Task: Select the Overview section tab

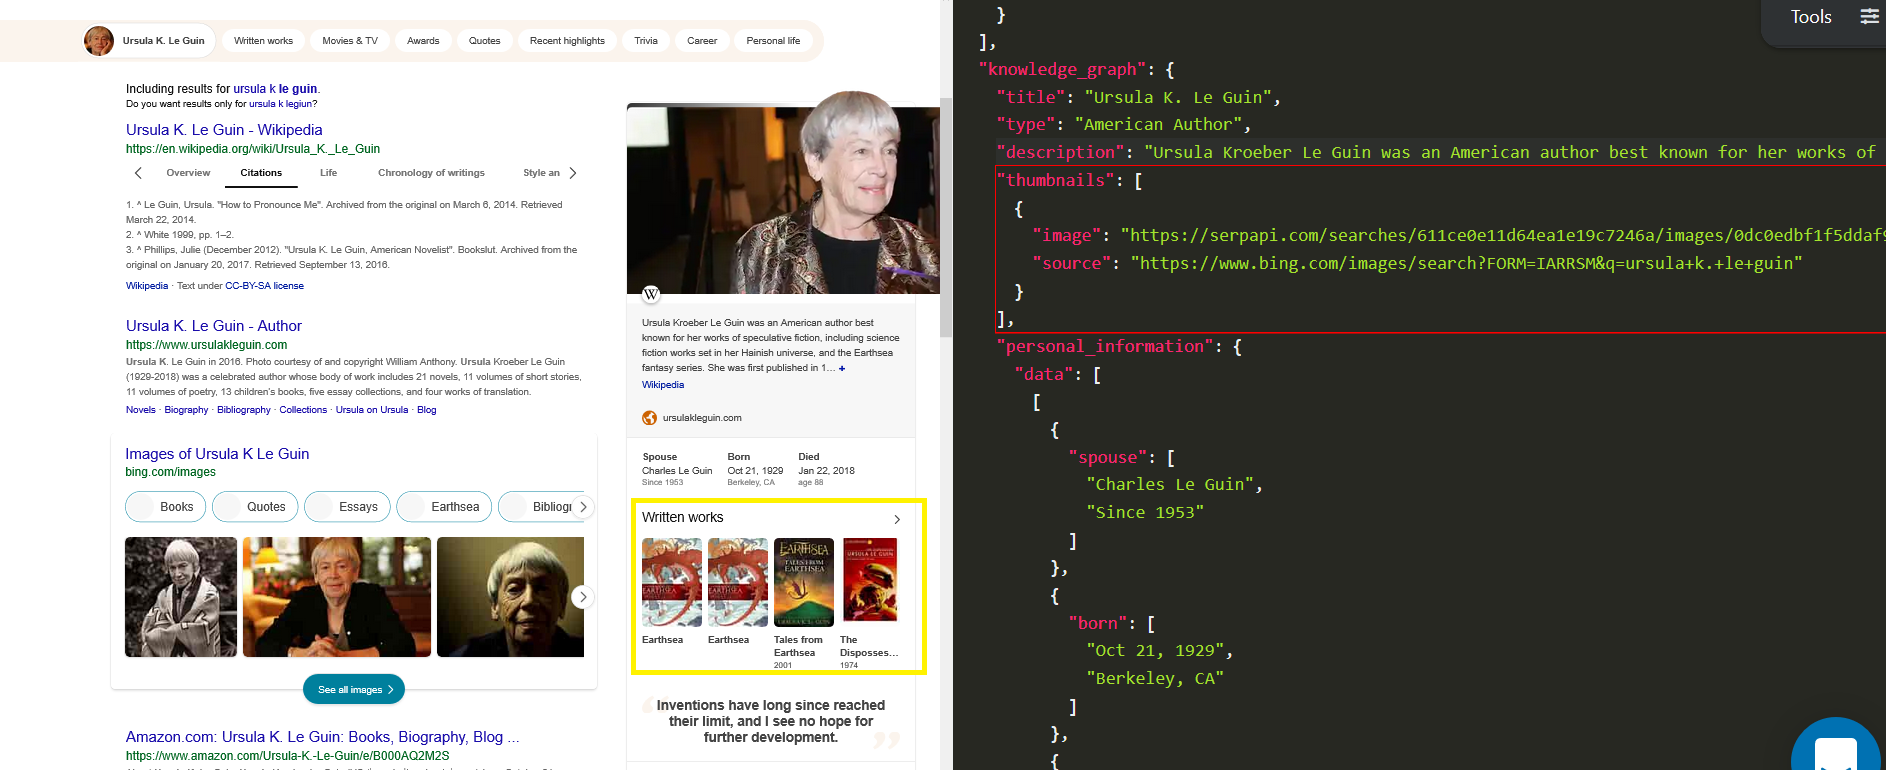Action: (188, 173)
